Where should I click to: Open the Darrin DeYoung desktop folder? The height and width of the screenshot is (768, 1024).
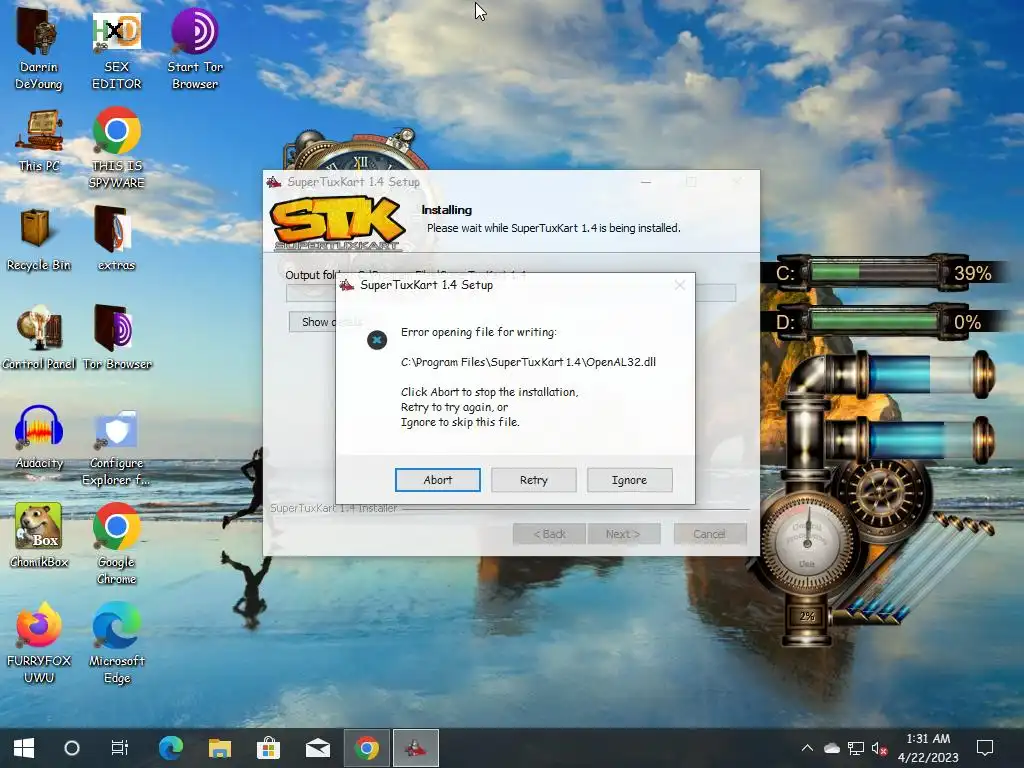click(x=39, y=49)
